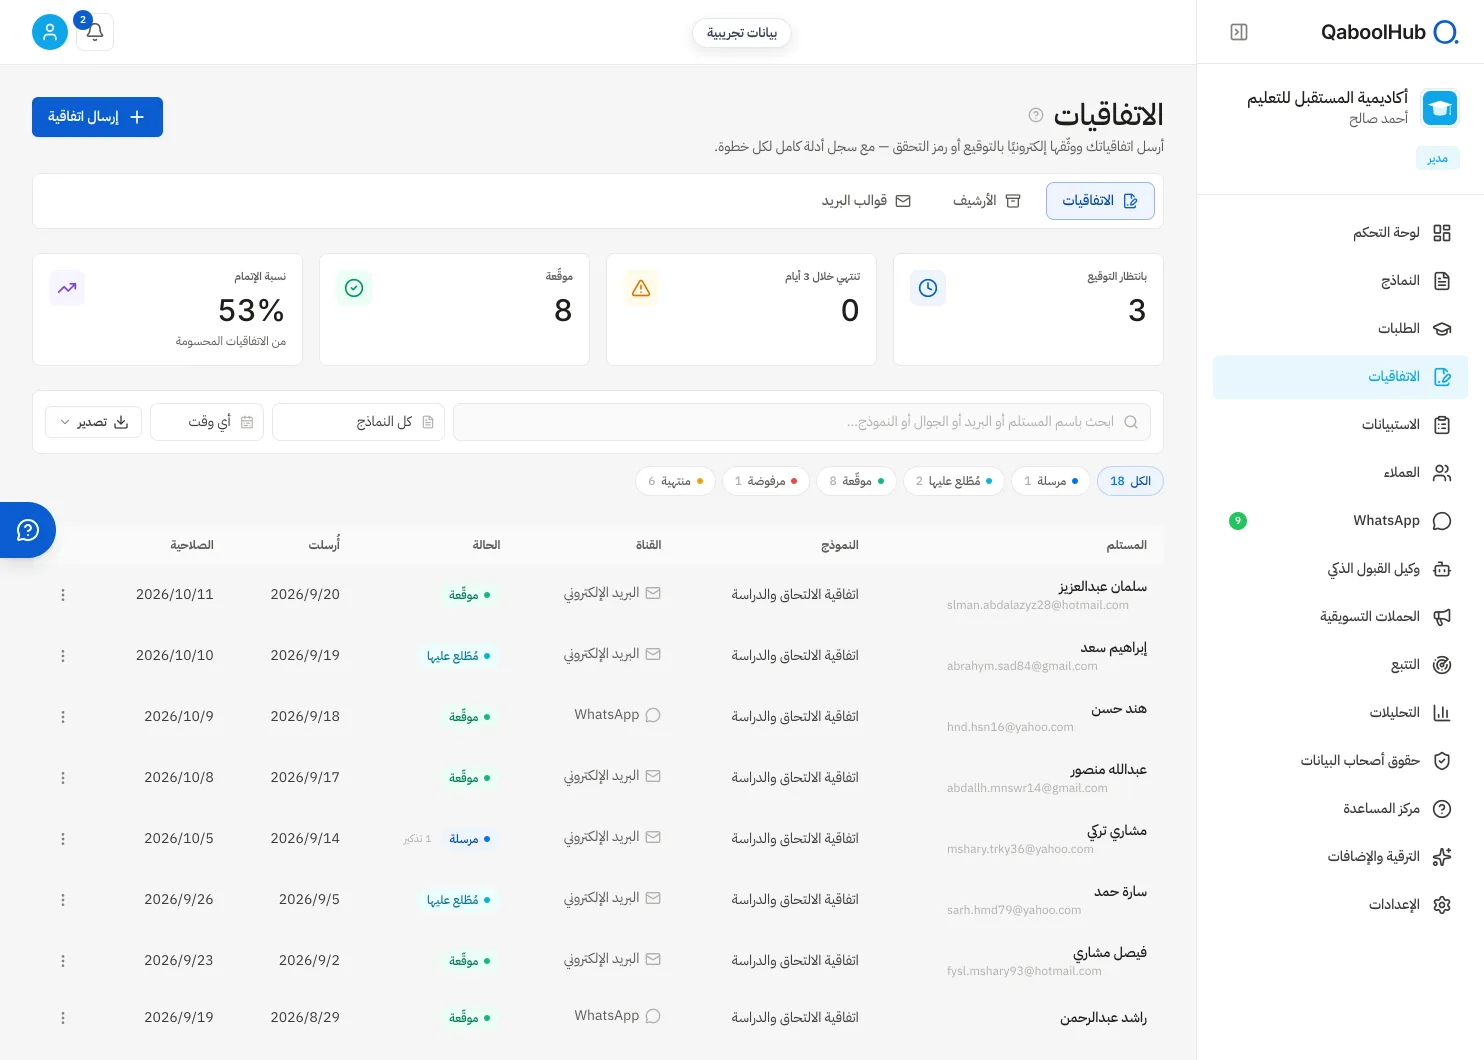Click the help icon beside الاتفاقيات heading
The image size is (1484, 1060).
[1036, 115]
